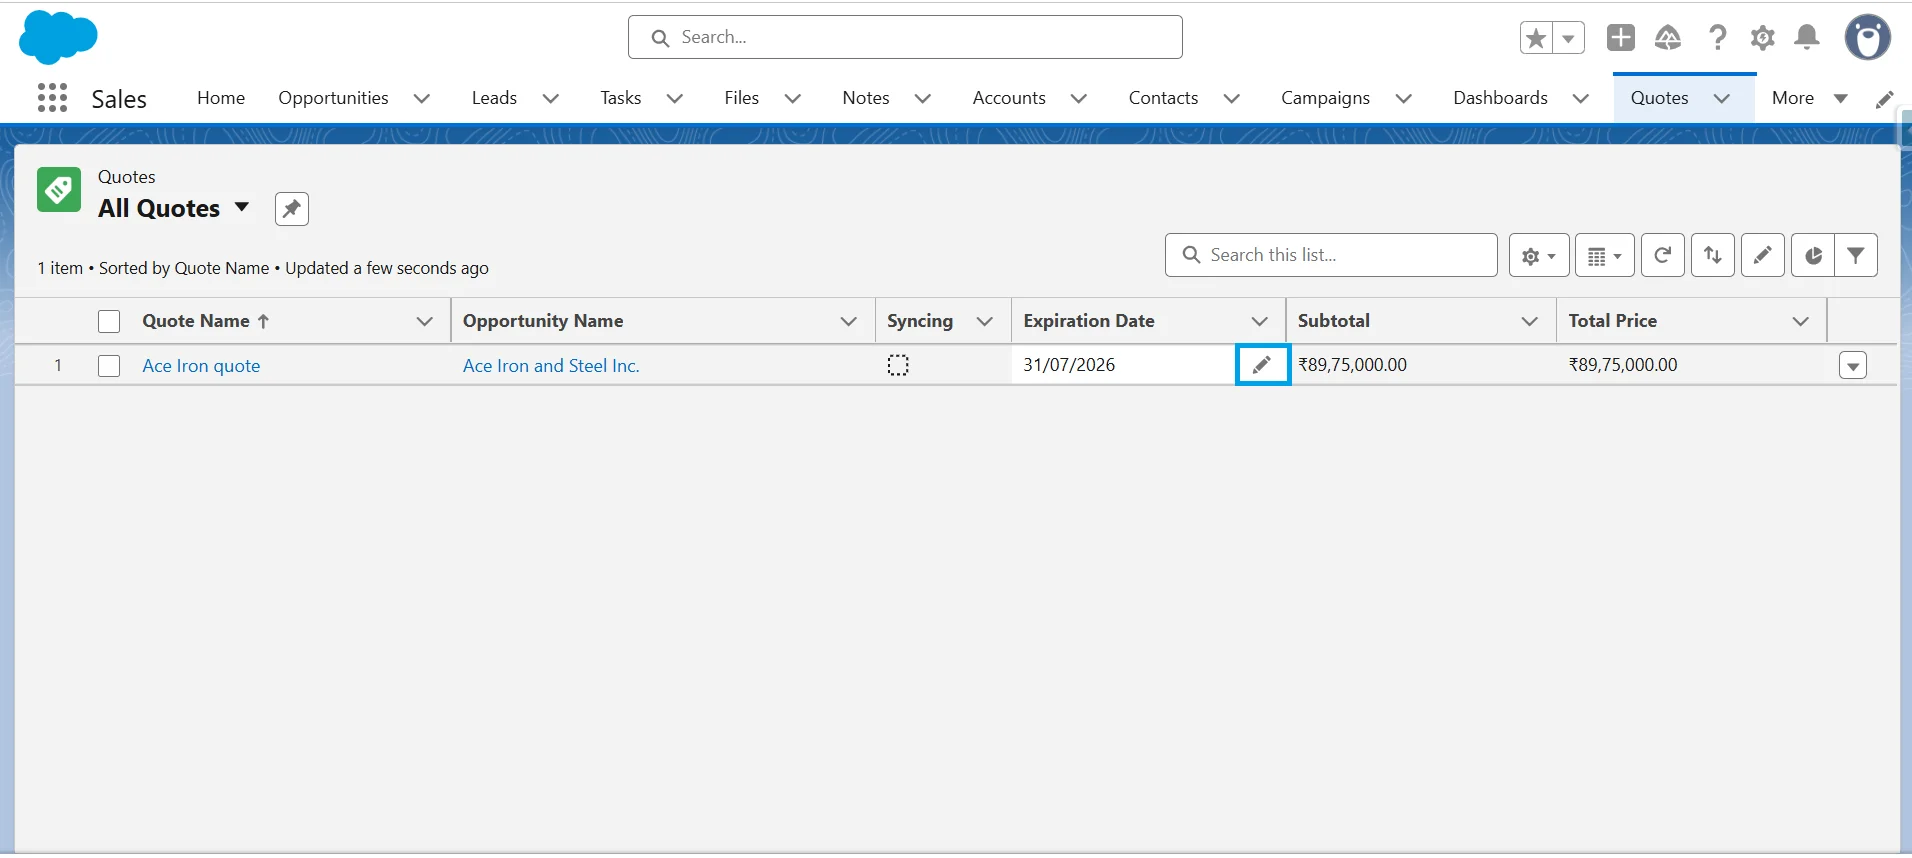Expand the Opportunities tab chevron
1912x858 pixels.
422,98
